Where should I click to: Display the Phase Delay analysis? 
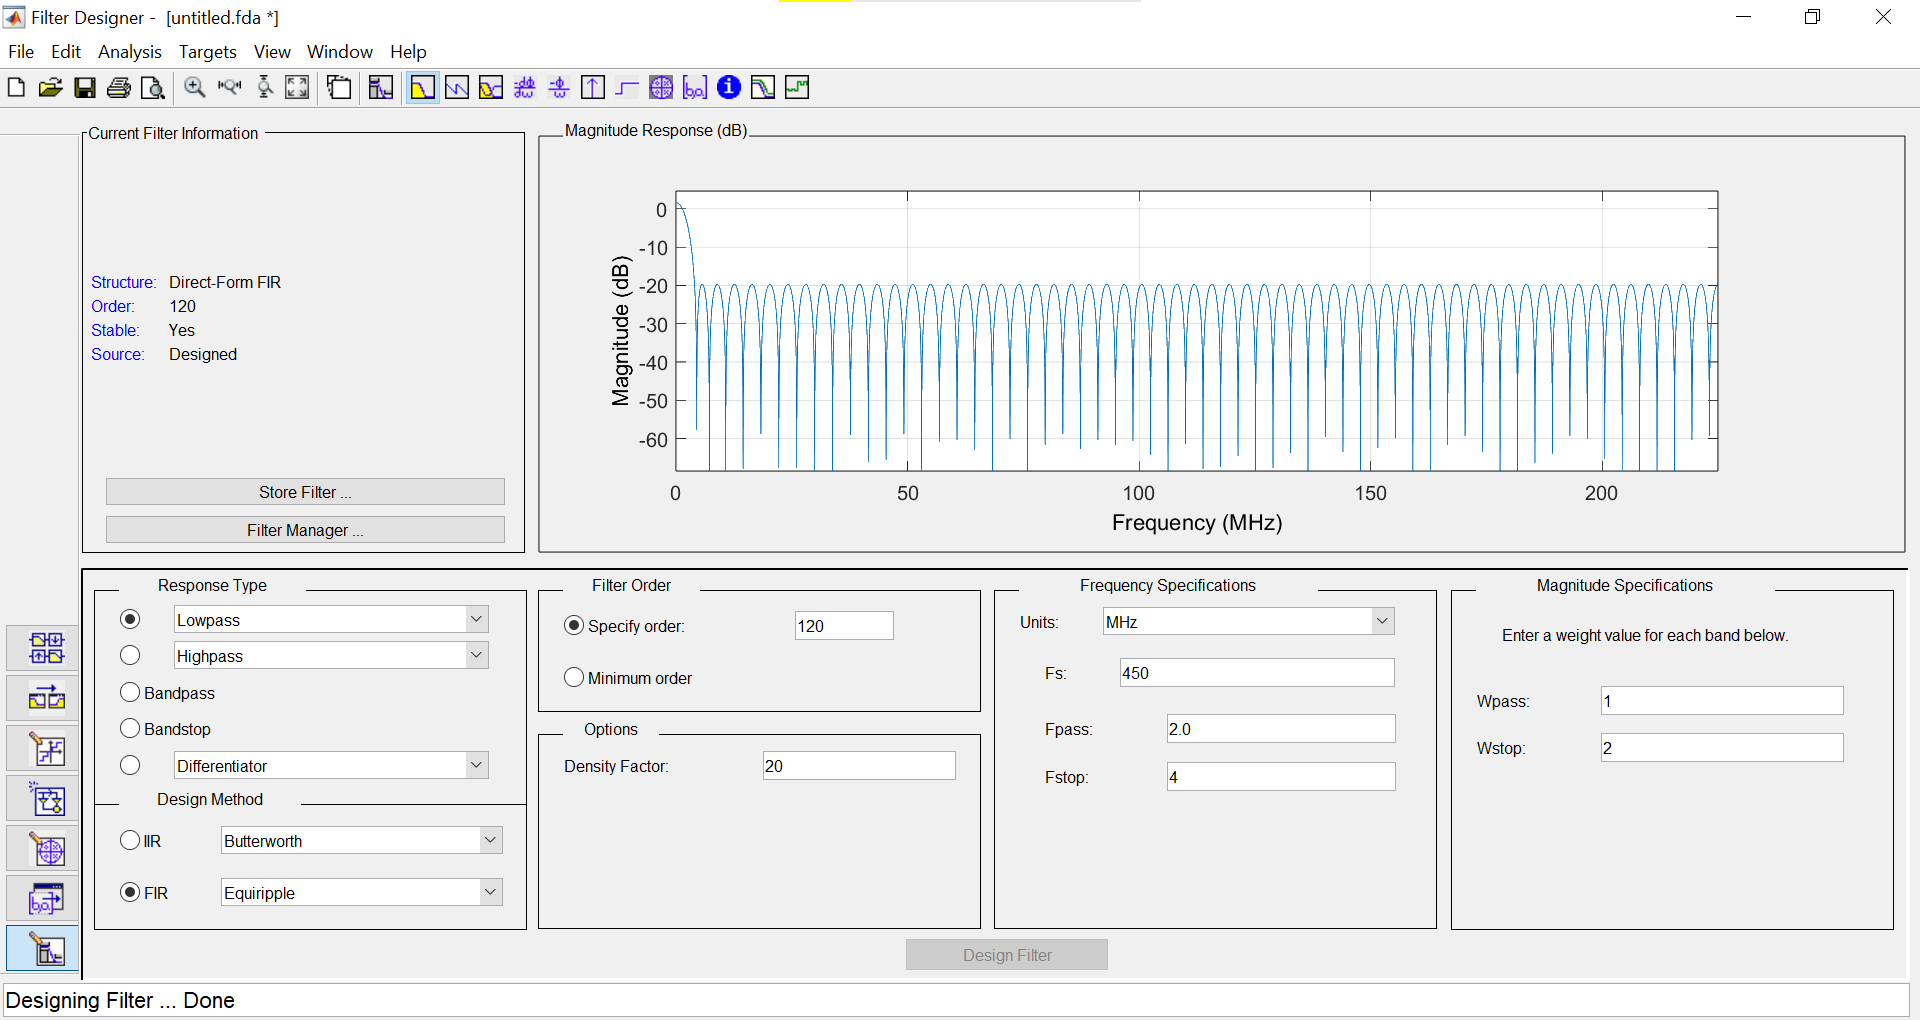tap(559, 88)
